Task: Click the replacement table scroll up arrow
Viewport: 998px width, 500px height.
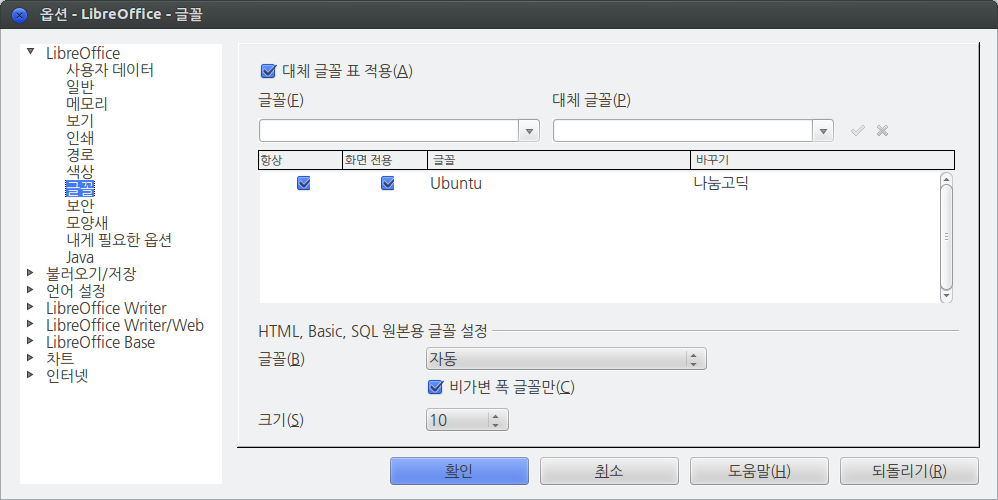Action: 946,178
